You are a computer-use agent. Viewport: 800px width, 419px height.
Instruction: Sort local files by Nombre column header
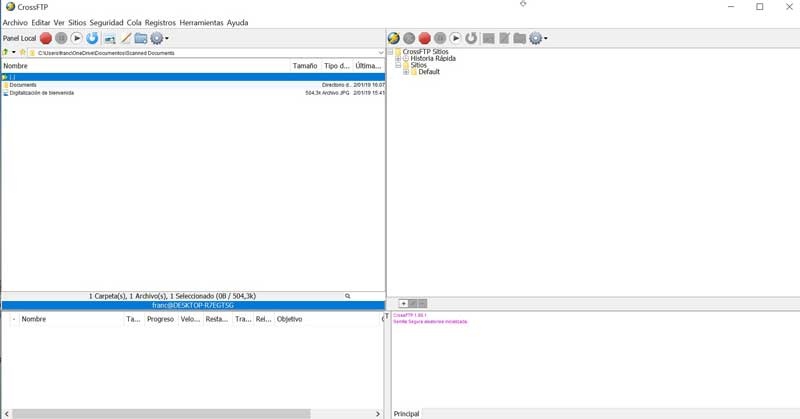pyautogui.click(x=145, y=66)
